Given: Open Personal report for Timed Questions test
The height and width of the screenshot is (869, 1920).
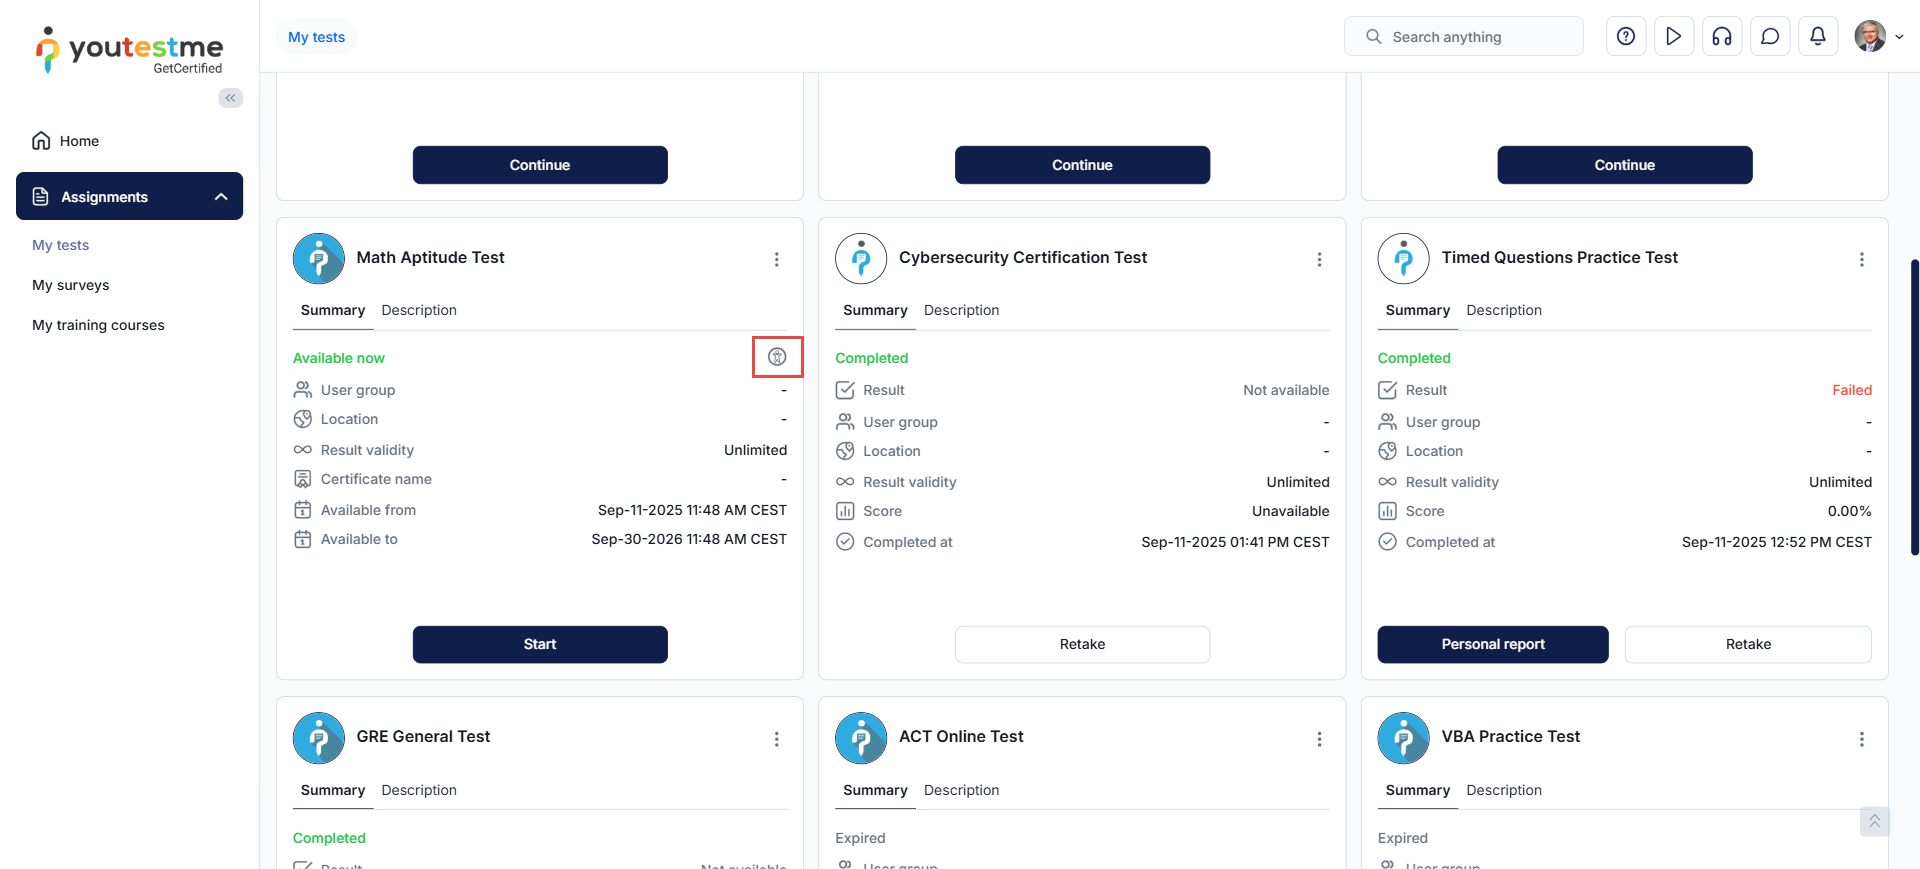Looking at the screenshot, I should click(x=1492, y=644).
